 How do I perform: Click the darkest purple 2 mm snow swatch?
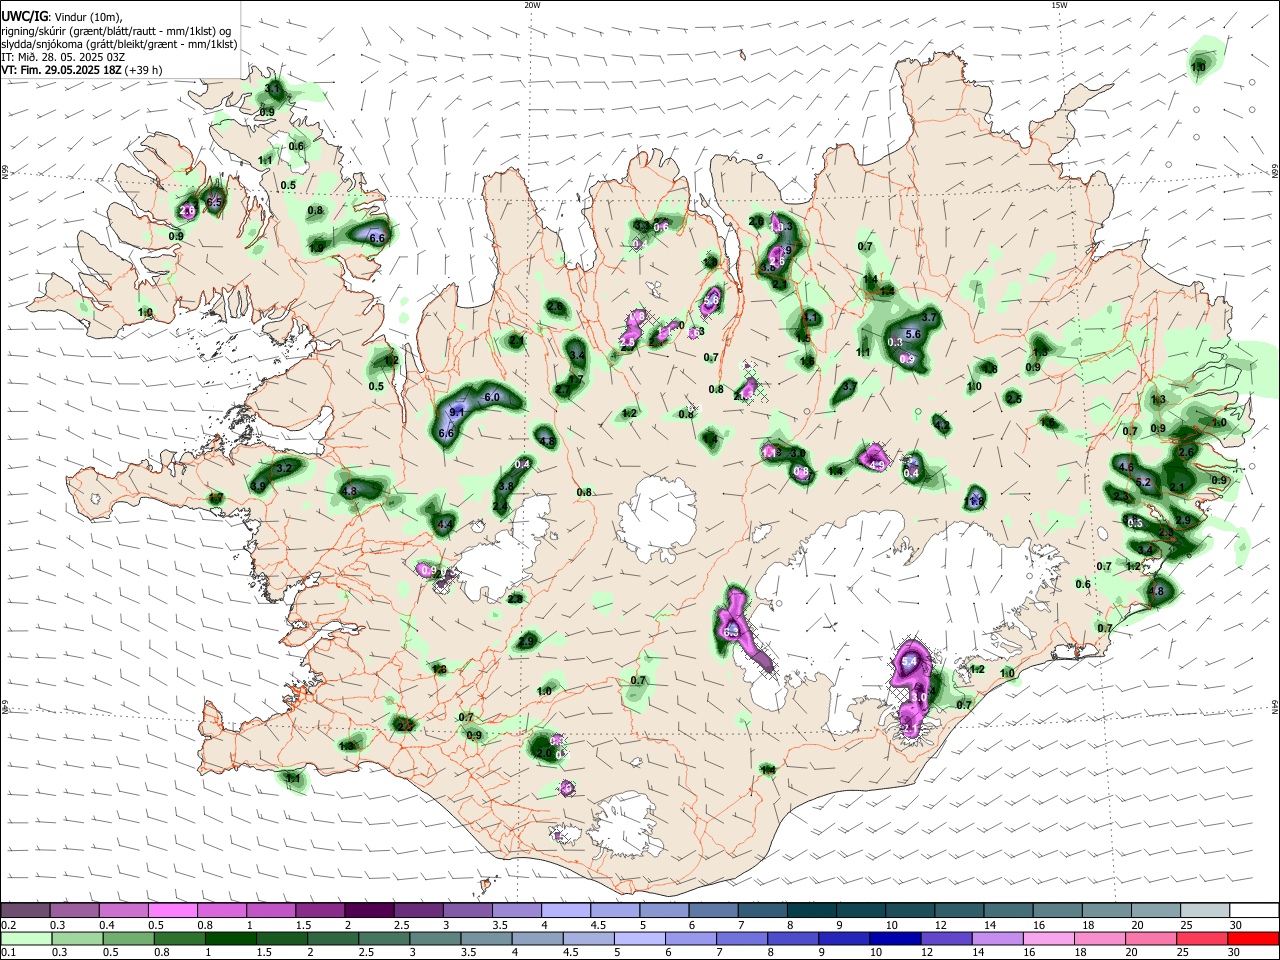pyautogui.click(x=369, y=910)
